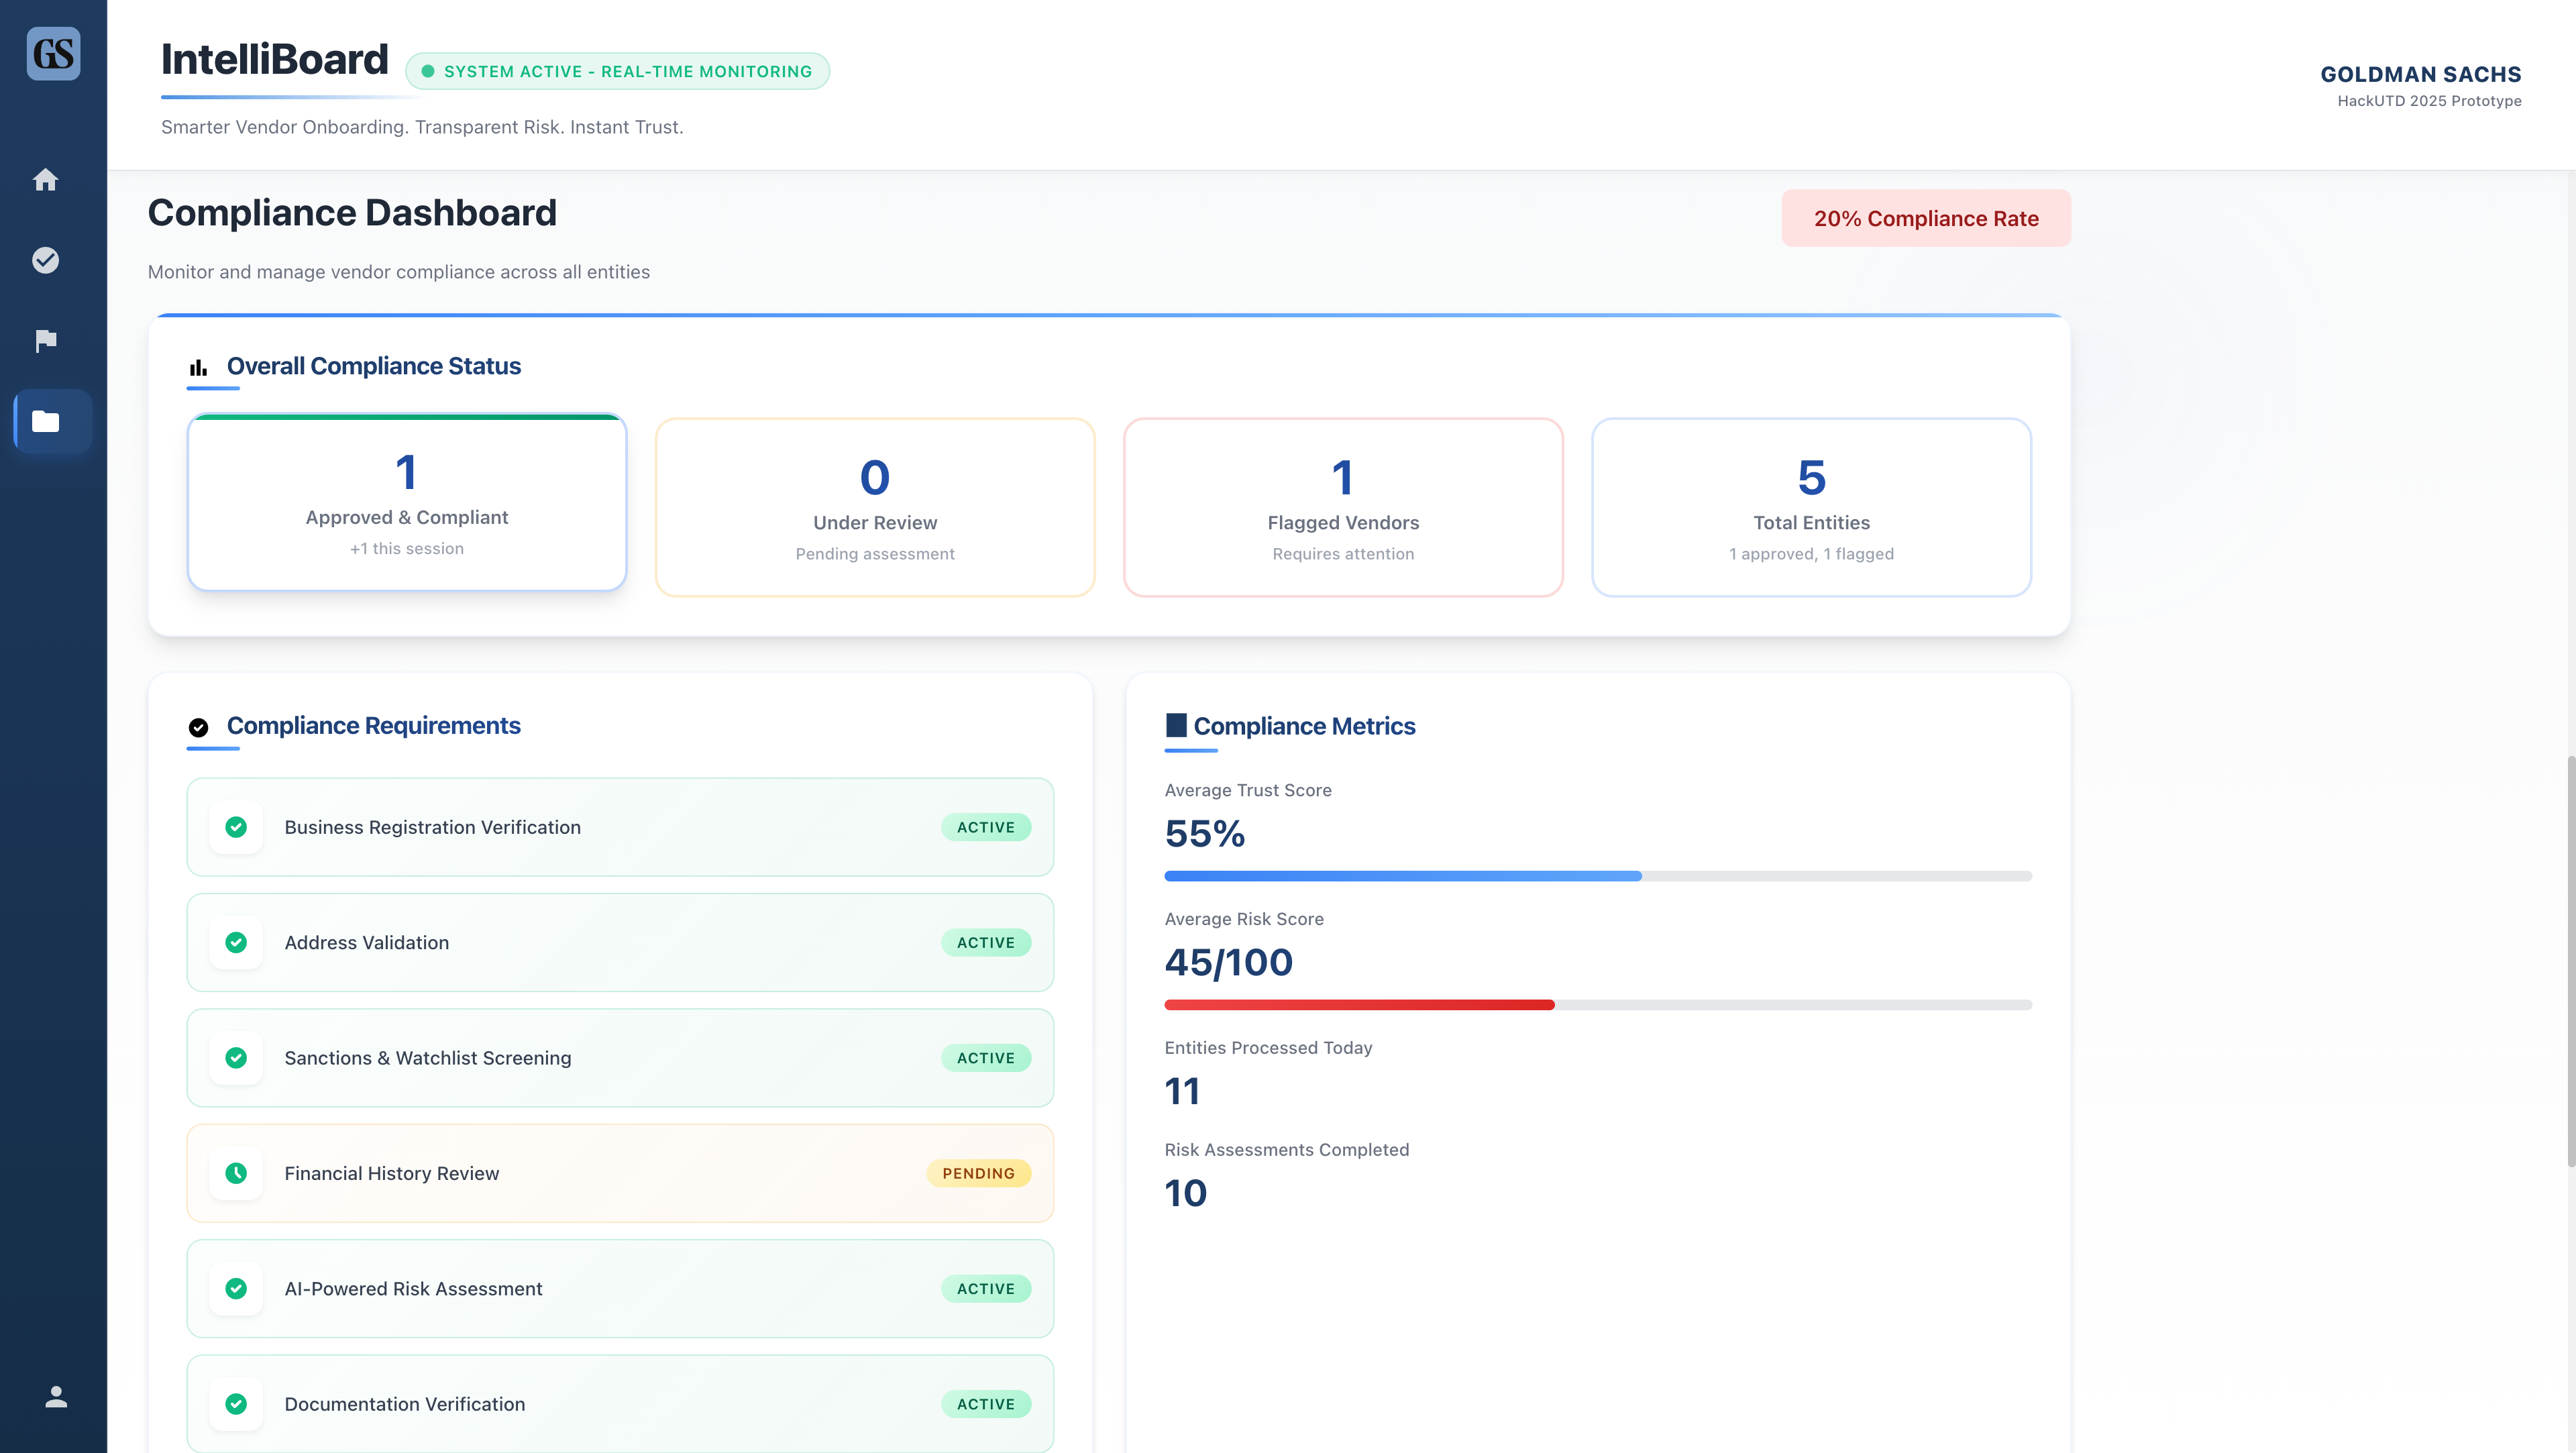2576x1453 pixels.
Task: Select the Flagged Vendors card
Action: (1342, 508)
